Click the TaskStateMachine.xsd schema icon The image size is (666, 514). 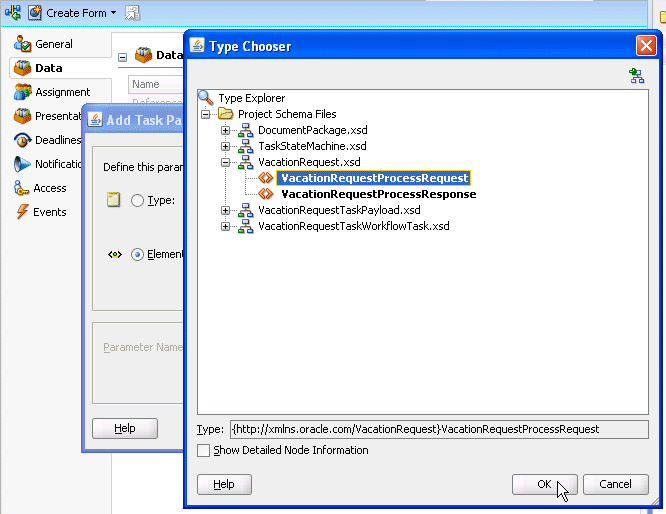point(246,147)
